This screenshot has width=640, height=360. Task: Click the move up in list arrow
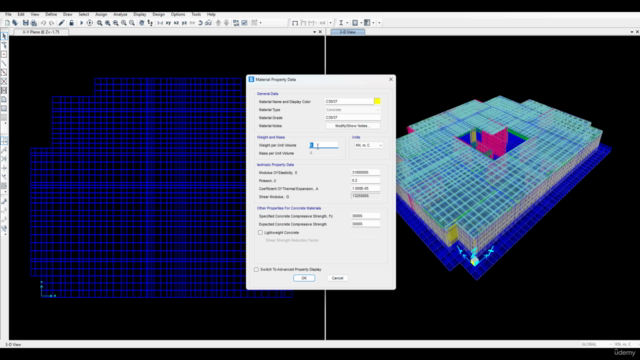coord(218,23)
